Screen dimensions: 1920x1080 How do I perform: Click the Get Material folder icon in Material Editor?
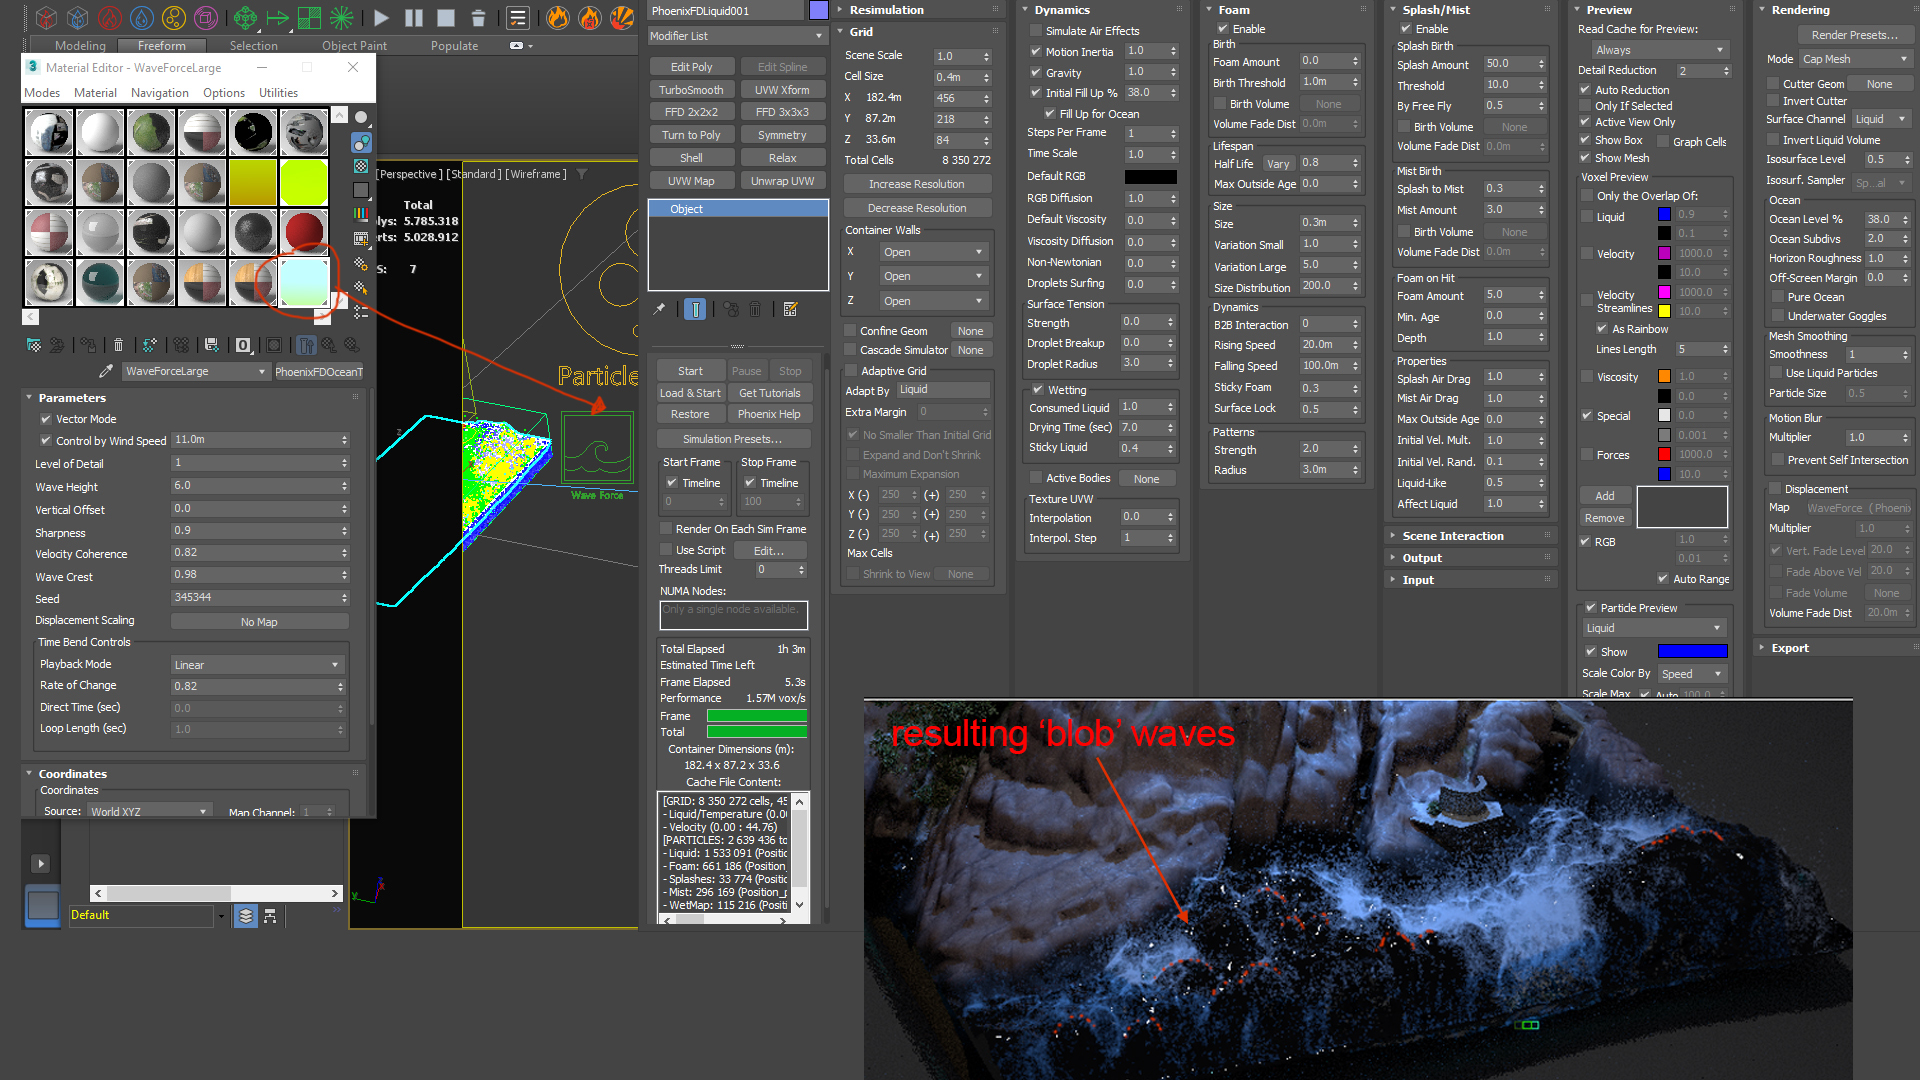[x=34, y=345]
